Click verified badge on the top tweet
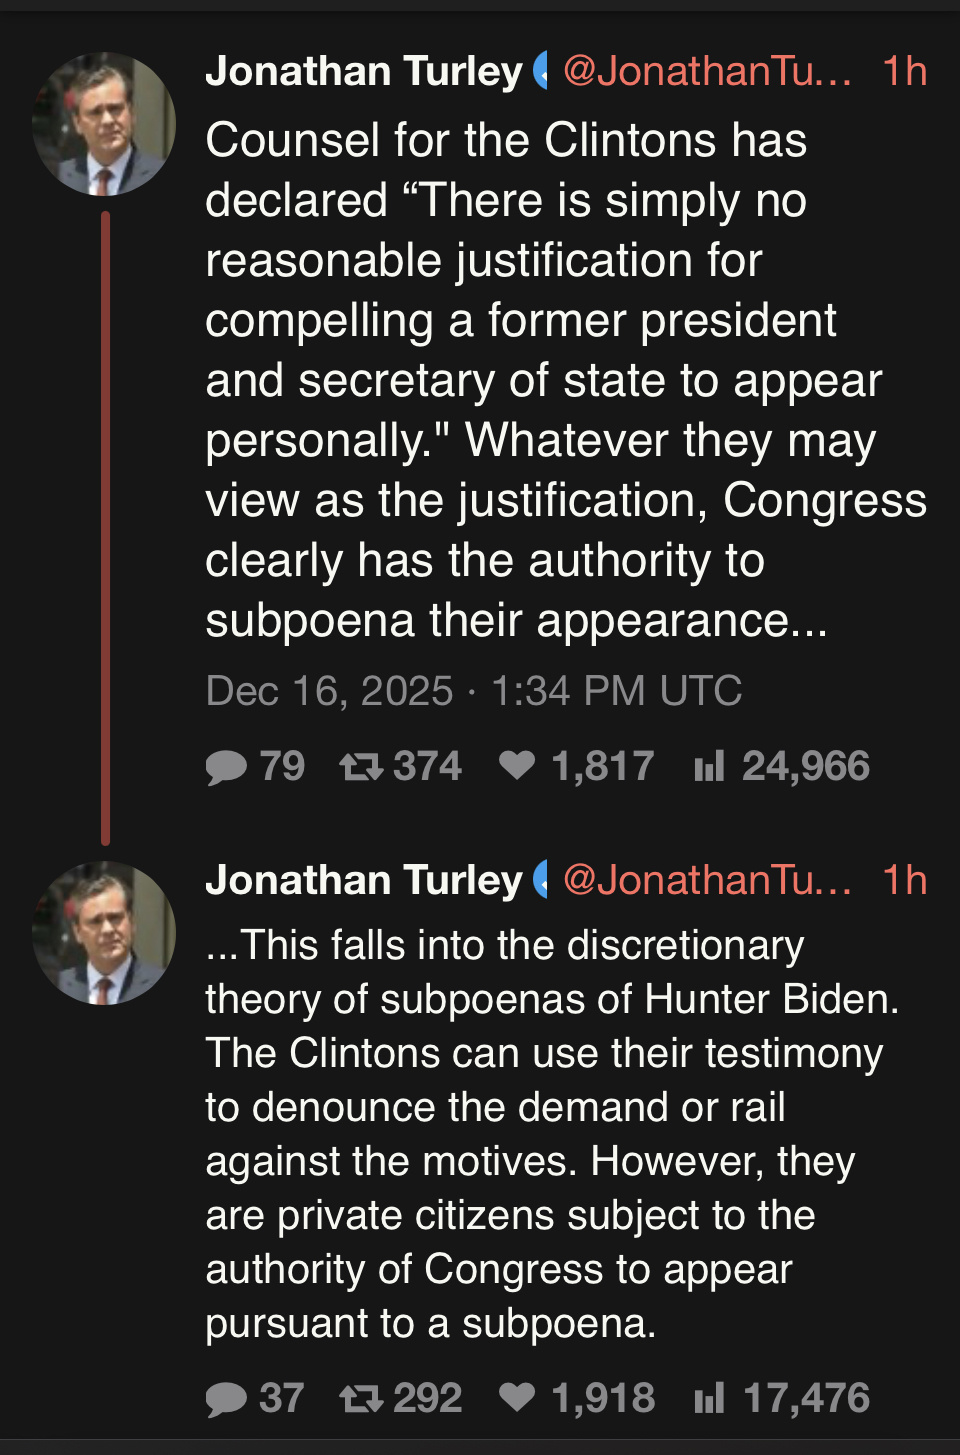Screen dimensions: 960x1455 541,71
